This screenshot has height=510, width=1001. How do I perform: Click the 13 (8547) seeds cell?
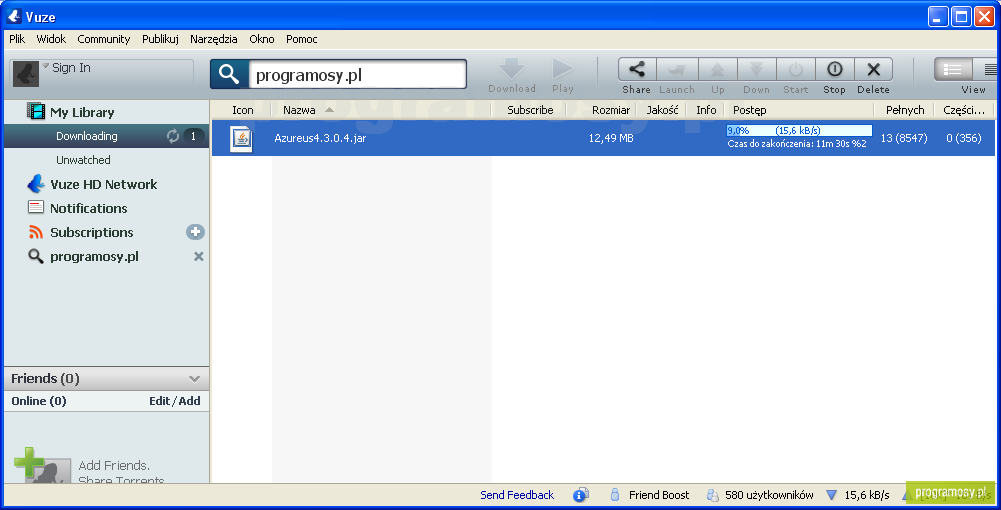(x=904, y=138)
